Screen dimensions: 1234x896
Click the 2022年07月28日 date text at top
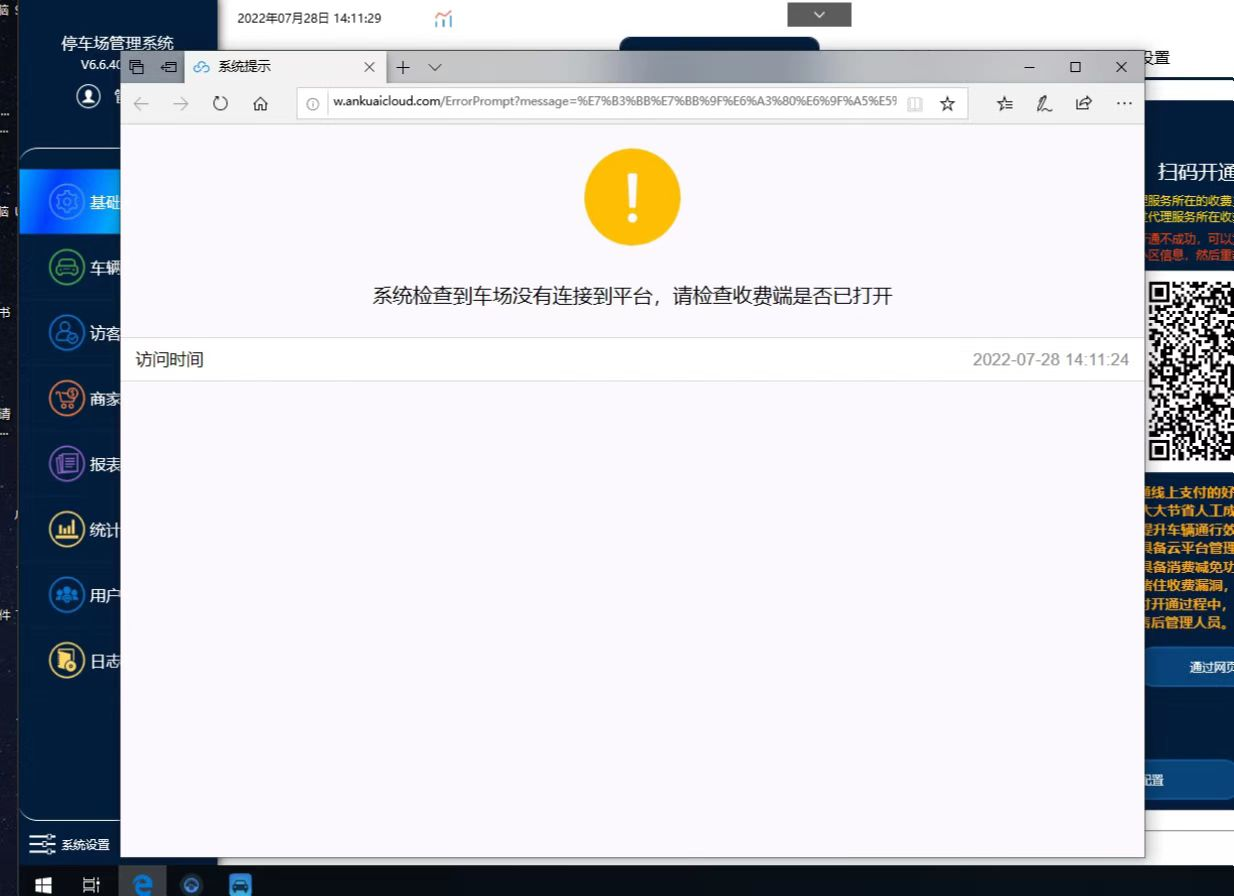coord(309,18)
